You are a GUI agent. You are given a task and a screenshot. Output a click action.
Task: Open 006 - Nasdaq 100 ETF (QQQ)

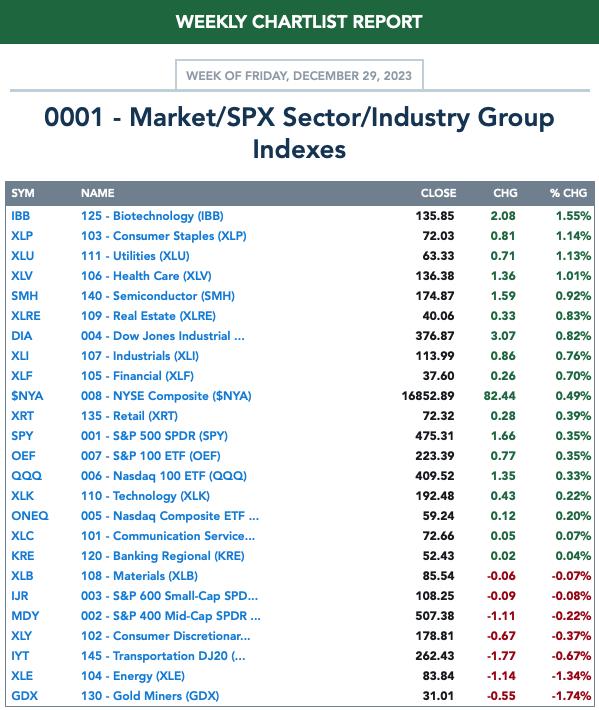(163, 476)
